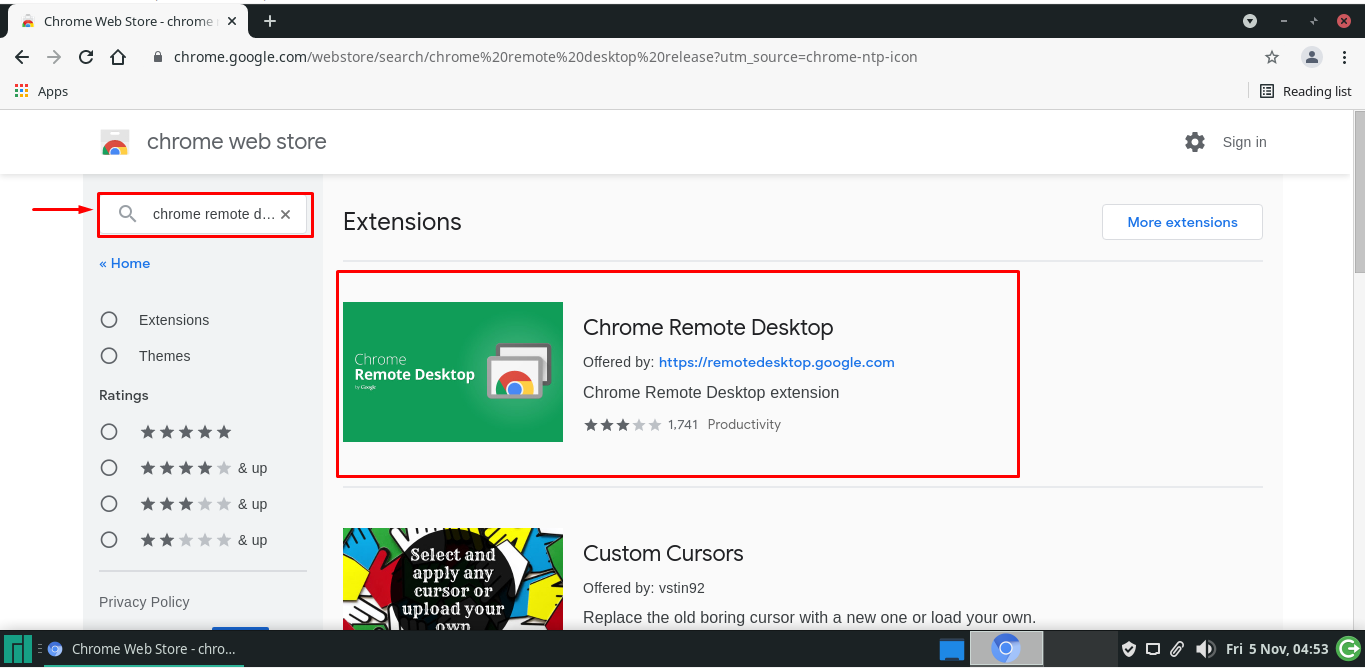The width and height of the screenshot is (1365, 668).
Task: Open the Manjaro application menu
Action: tap(18, 649)
